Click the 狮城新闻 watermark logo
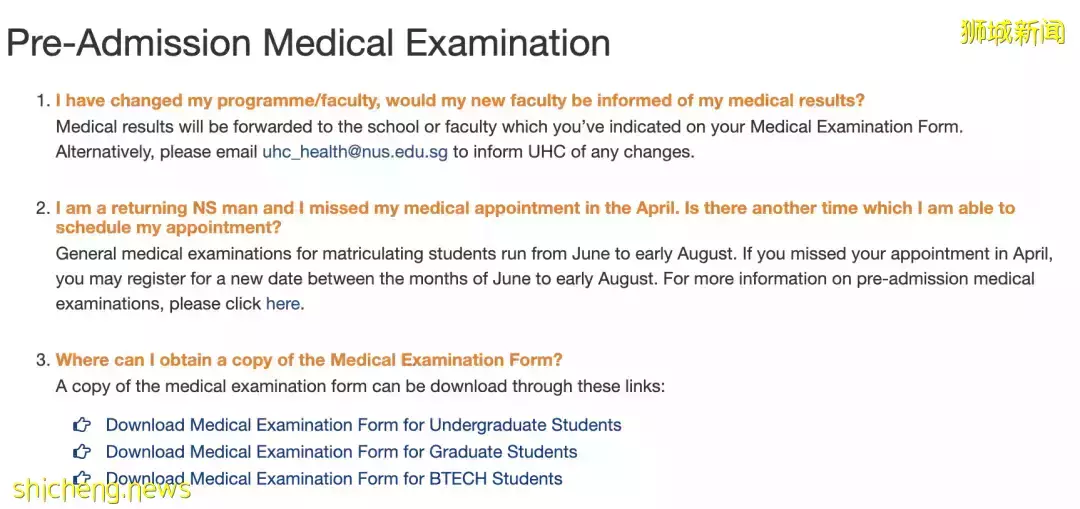1080x509 pixels. (1012, 33)
